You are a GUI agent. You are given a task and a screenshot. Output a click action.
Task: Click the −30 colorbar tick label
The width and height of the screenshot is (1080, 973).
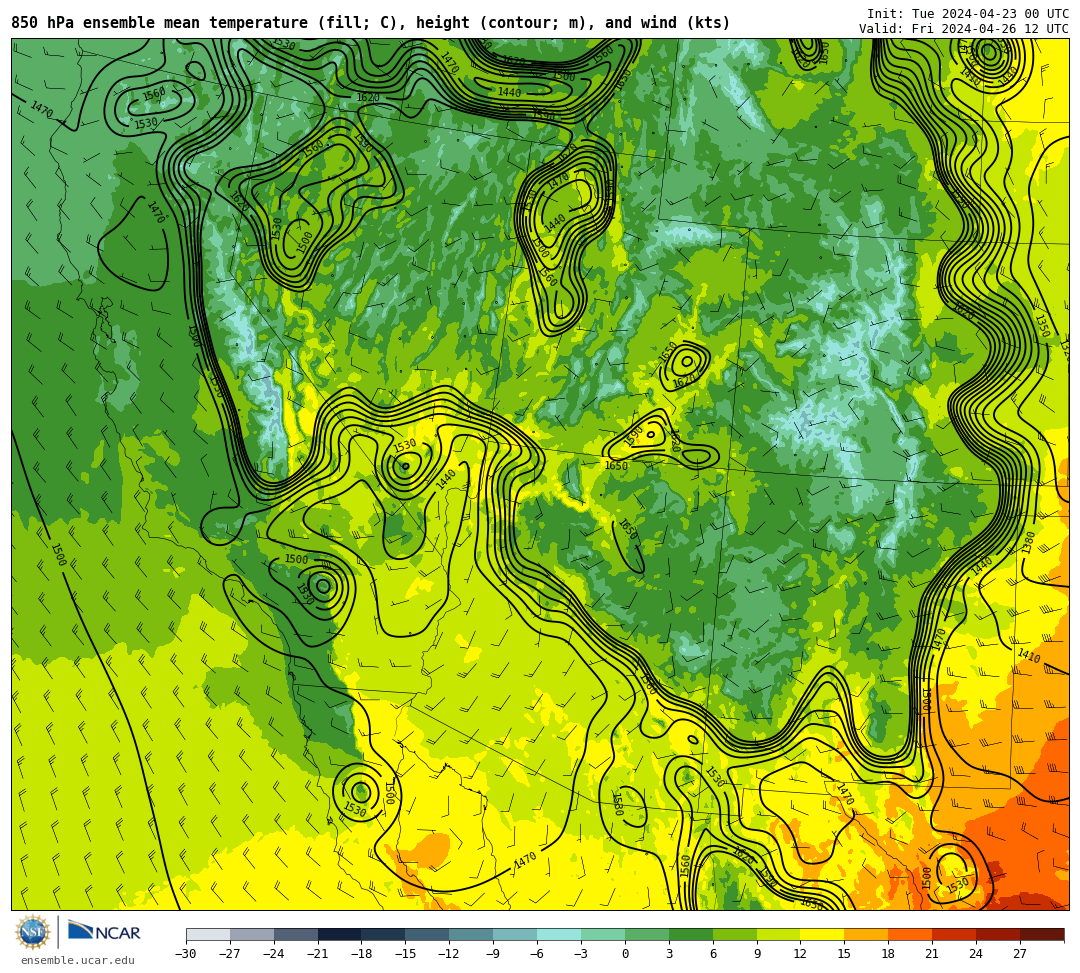186,954
